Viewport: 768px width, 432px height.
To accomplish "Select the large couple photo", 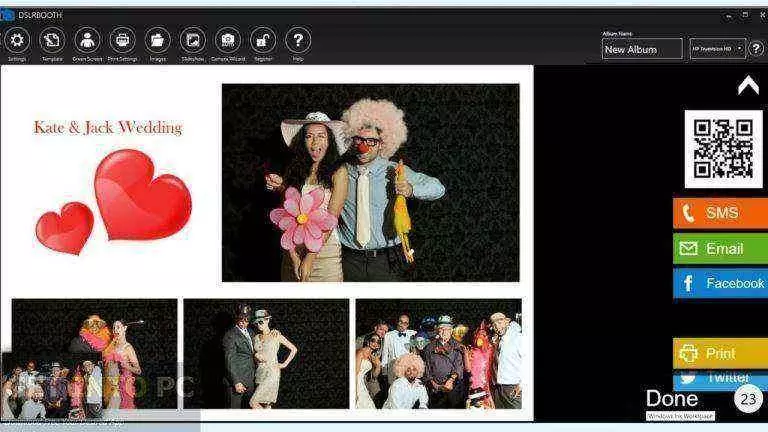I will pyautogui.click(x=370, y=182).
